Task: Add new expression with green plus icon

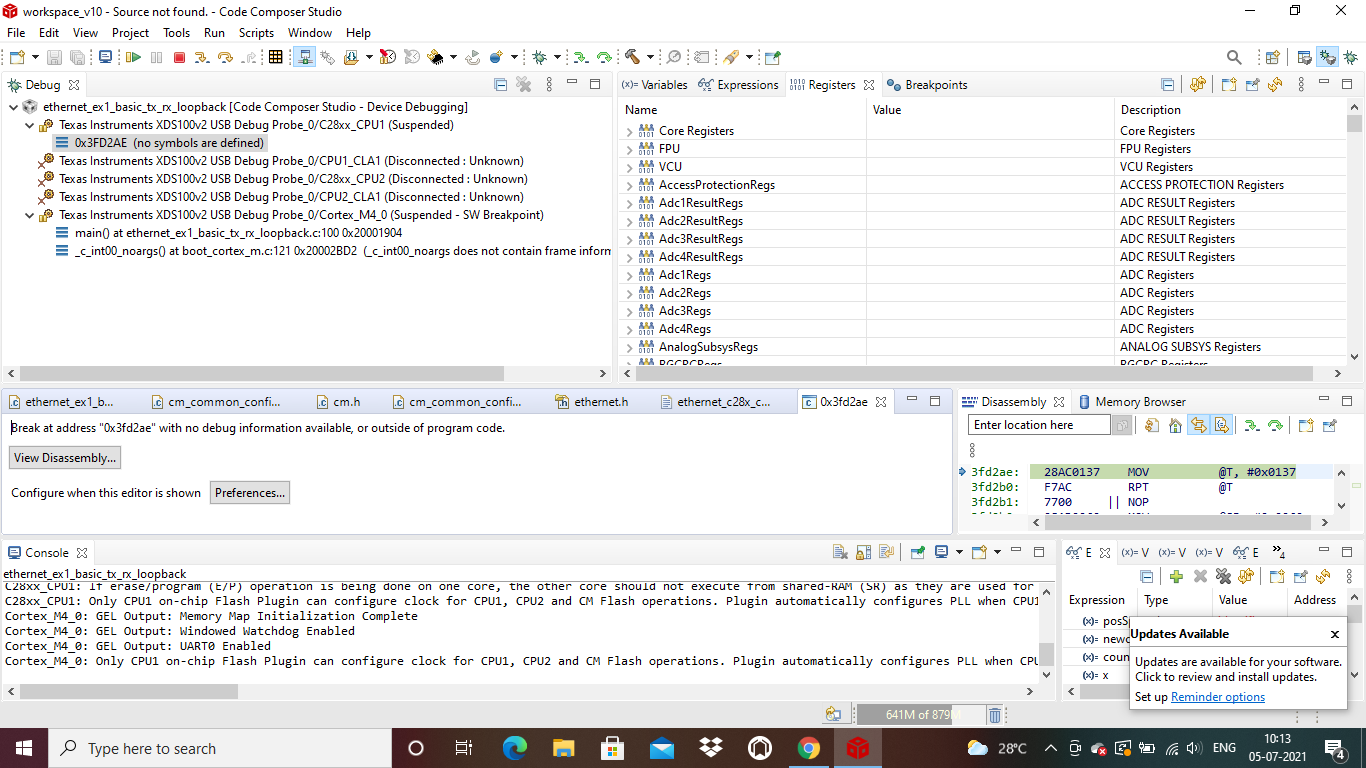Action: pos(1176,577)
